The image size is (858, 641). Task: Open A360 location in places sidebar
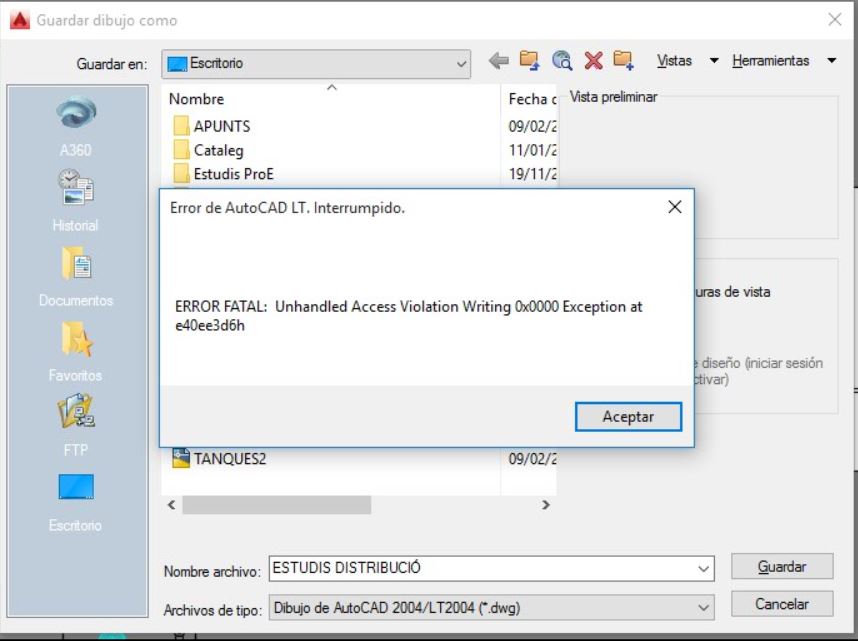point(76,126)
